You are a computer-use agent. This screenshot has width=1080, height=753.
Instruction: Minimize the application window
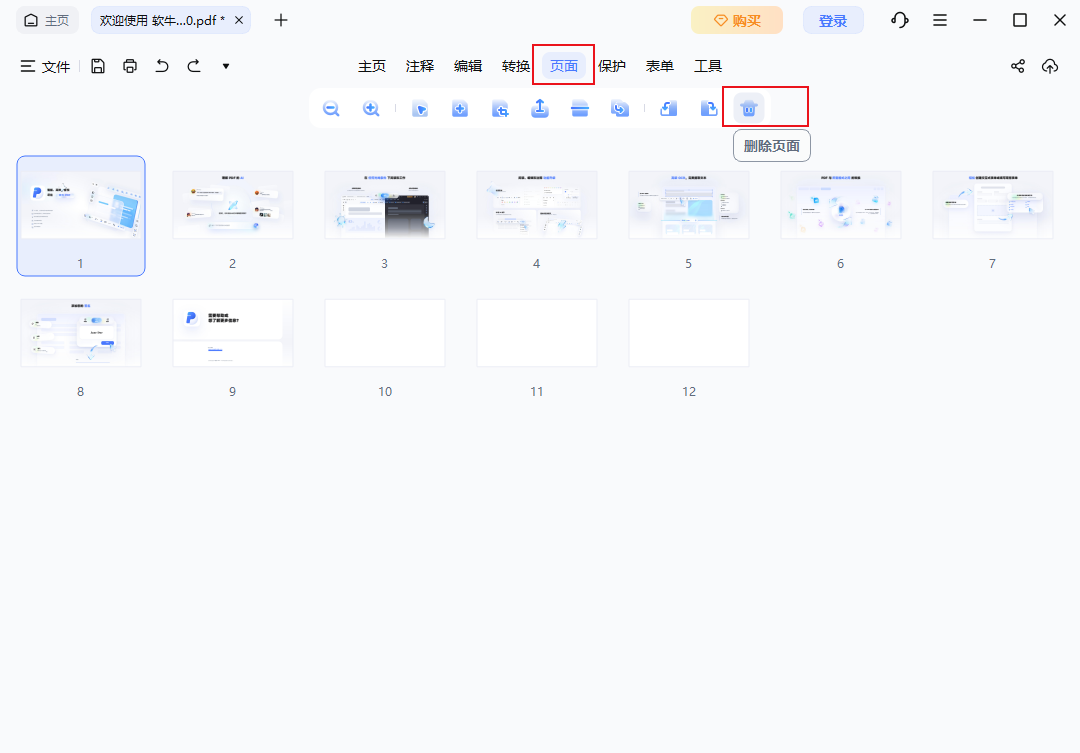[979, 20]
